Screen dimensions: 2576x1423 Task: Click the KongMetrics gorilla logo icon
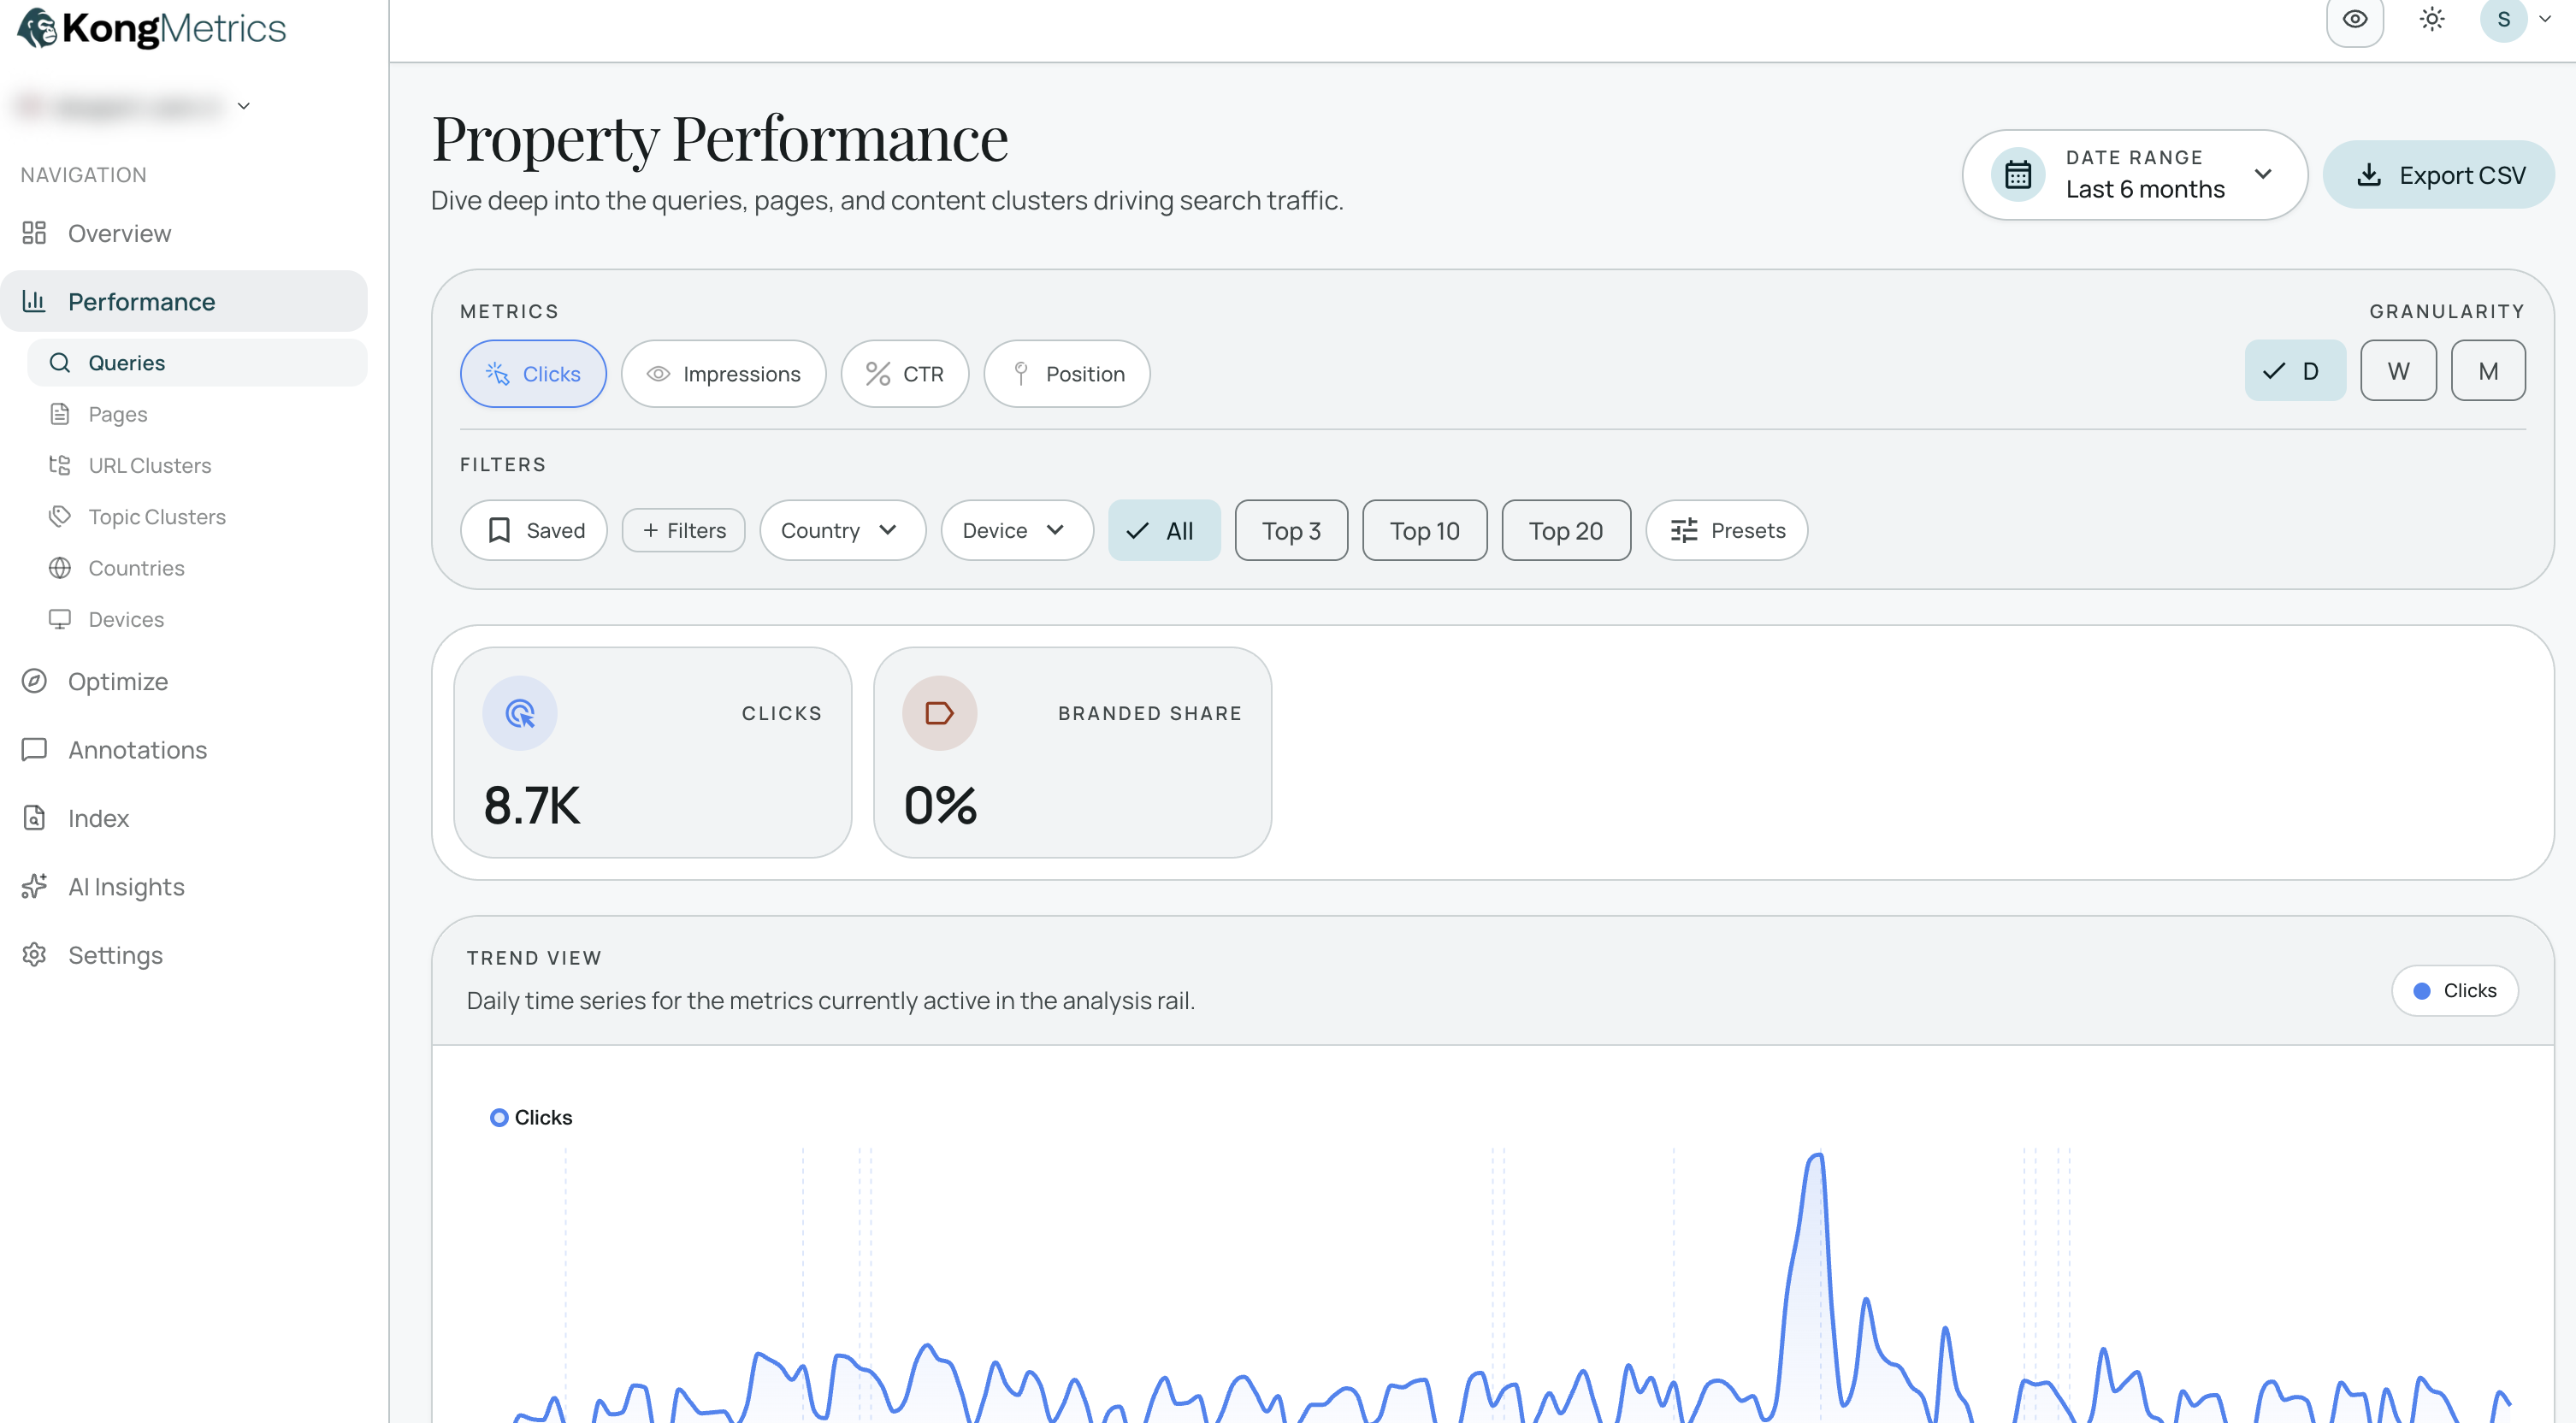(37, 28)
